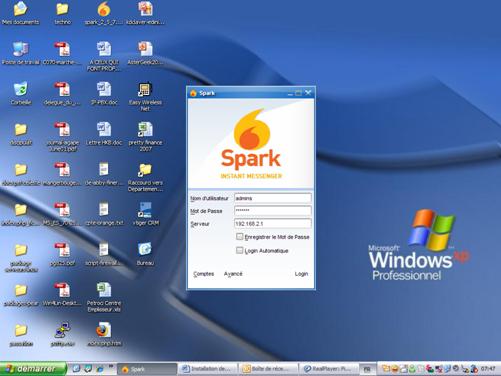
Task: Select the Mes documents desktop icon
Action: click(21, 13)
